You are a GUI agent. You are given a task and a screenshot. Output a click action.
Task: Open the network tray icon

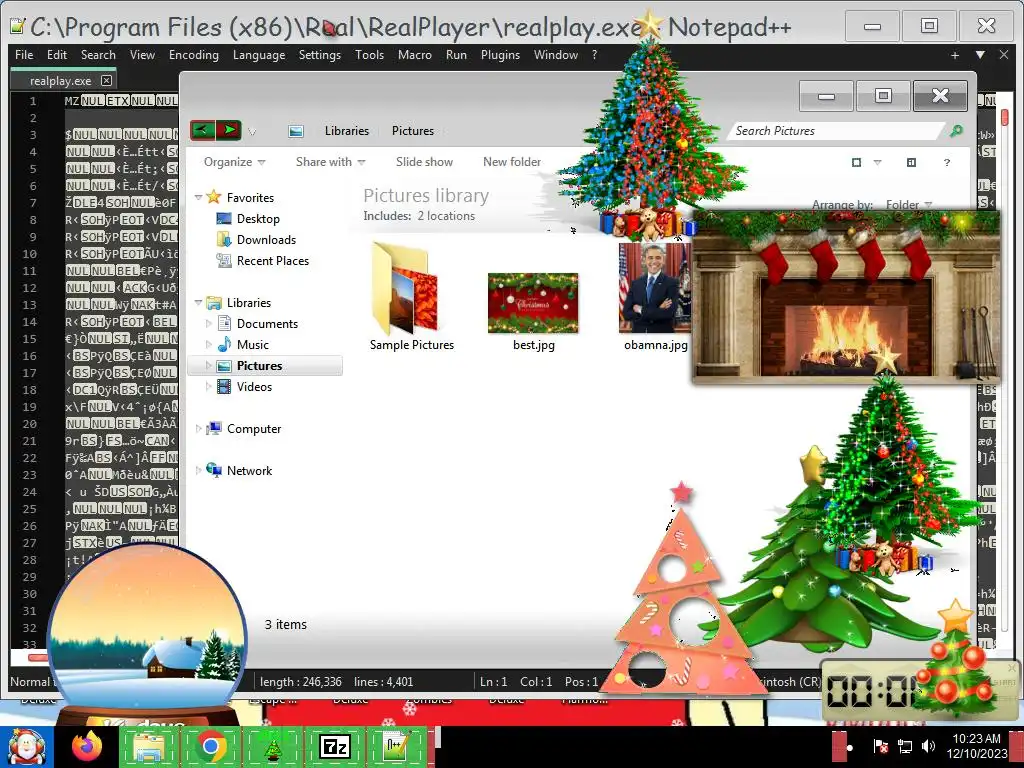coord(905,746)
